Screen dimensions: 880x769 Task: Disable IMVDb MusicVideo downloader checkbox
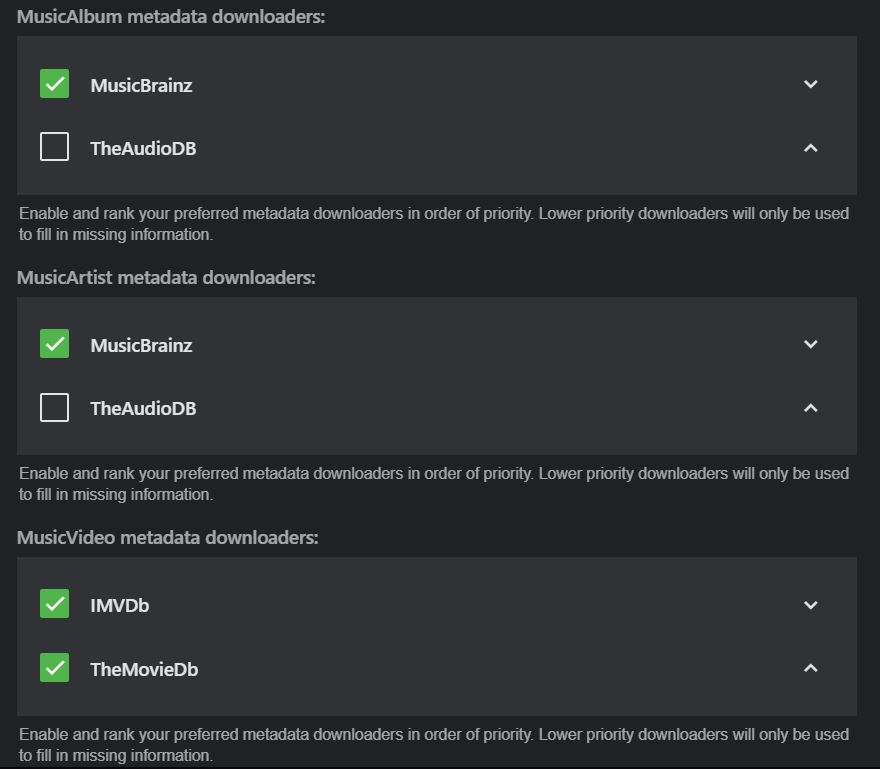tap(55, 605)
